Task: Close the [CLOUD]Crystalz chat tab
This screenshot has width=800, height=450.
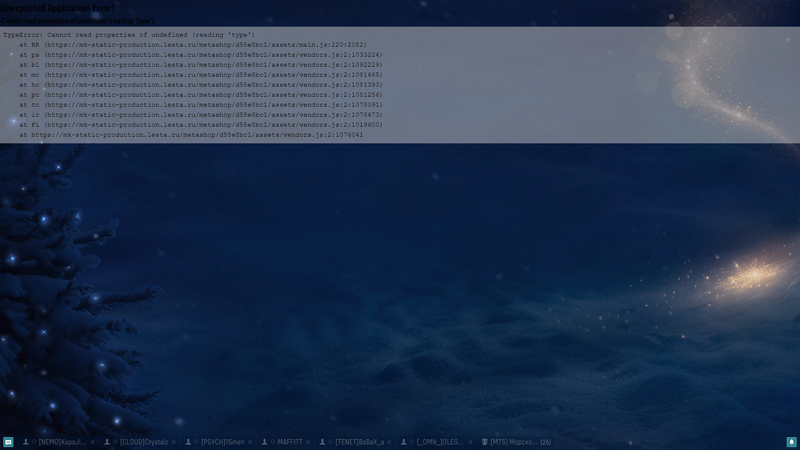Action: click(x=174, y=441)
